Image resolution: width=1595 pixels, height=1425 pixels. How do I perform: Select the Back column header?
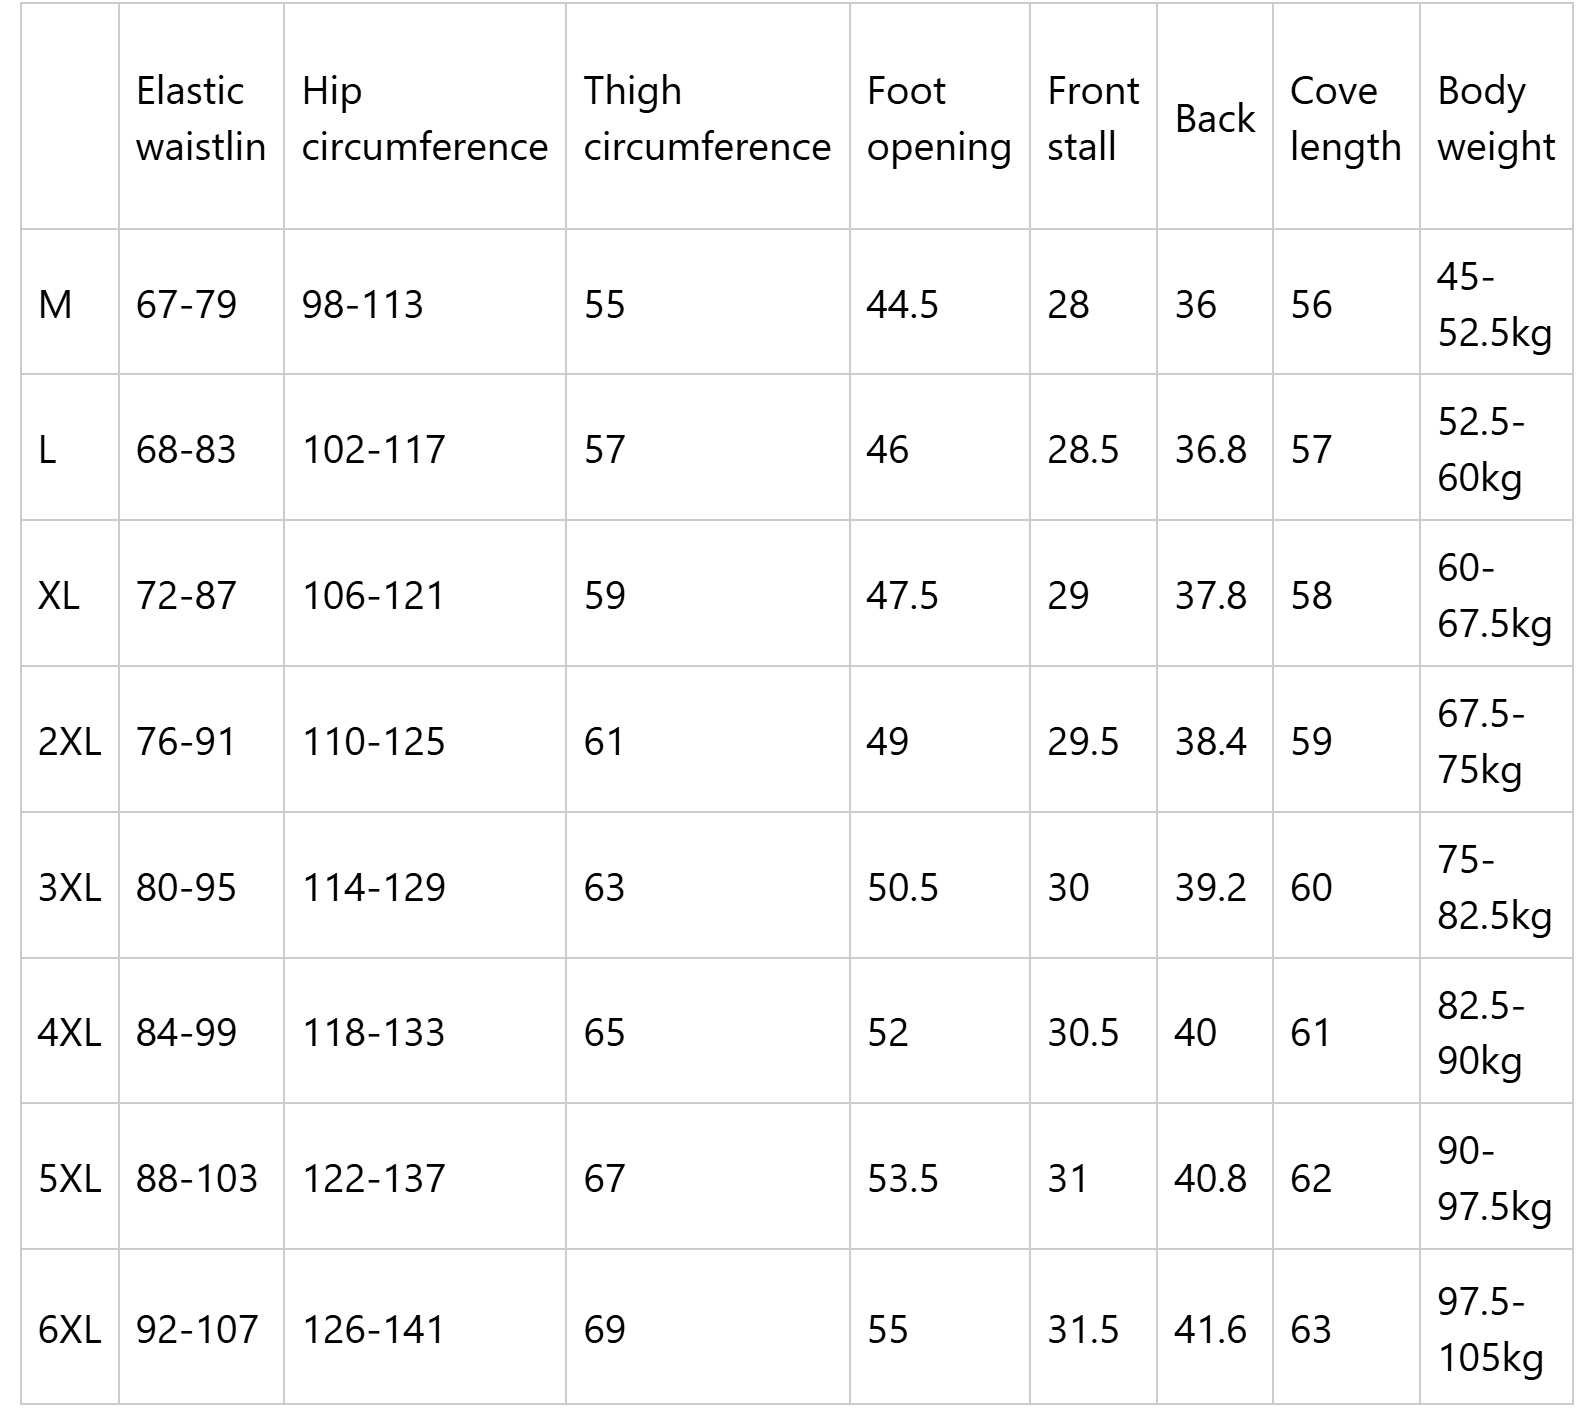coord(1214,118)
